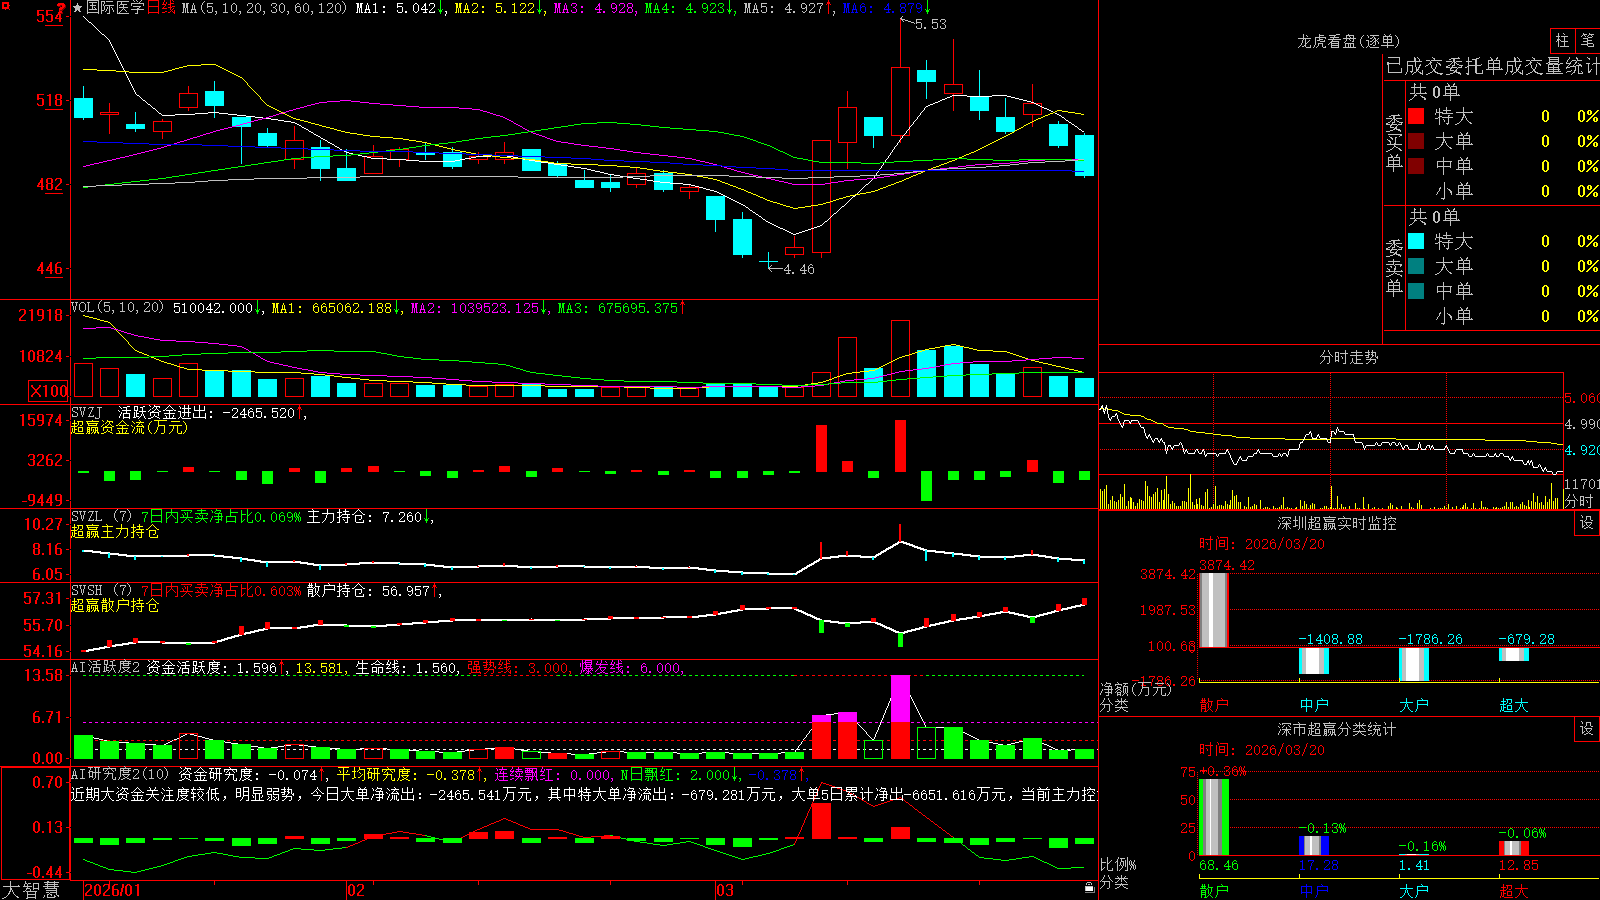The height and width of the screenshot is (900, 1600).
Task: Click the 强势线: 3.000 label
Action: point(519,667)
